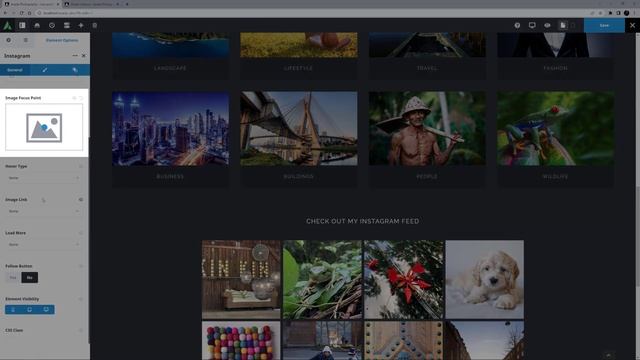The image size is (640, 360).
Task: Open the Wildlife frog image
Action: pos(555,129)
